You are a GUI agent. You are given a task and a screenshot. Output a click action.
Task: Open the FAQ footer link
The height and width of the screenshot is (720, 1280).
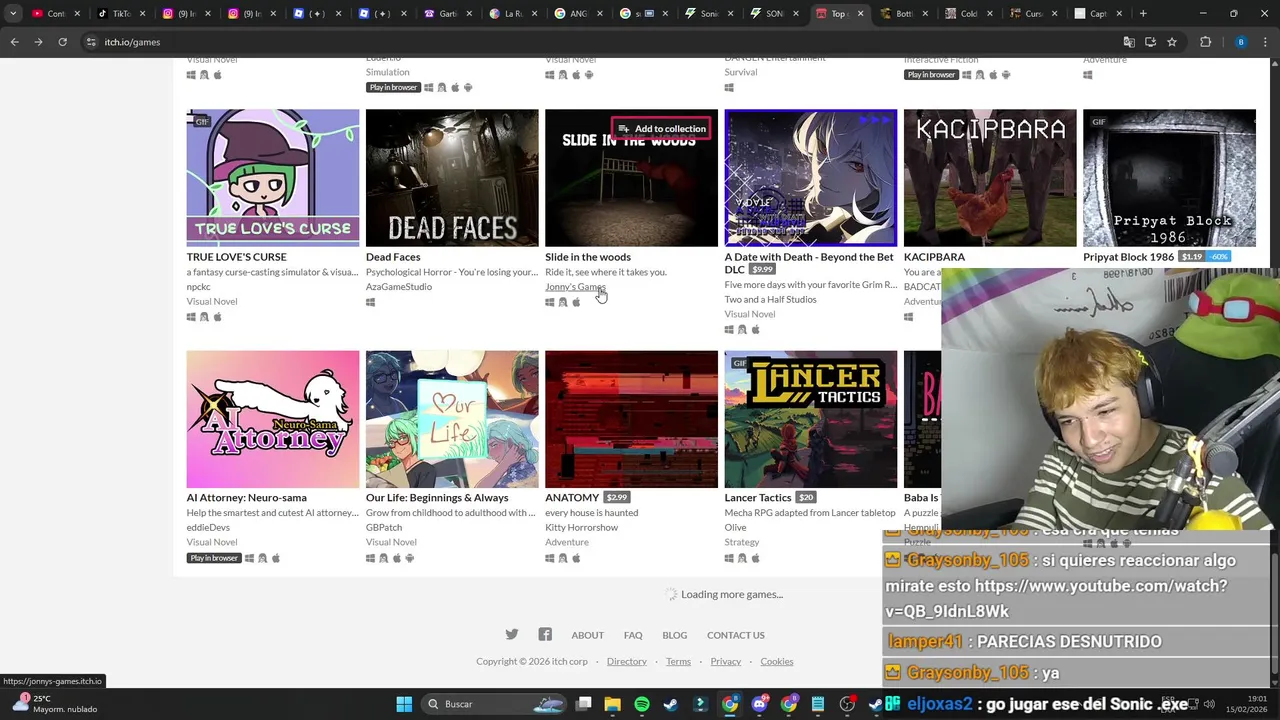pyautogui.click(x=633, y=635)
